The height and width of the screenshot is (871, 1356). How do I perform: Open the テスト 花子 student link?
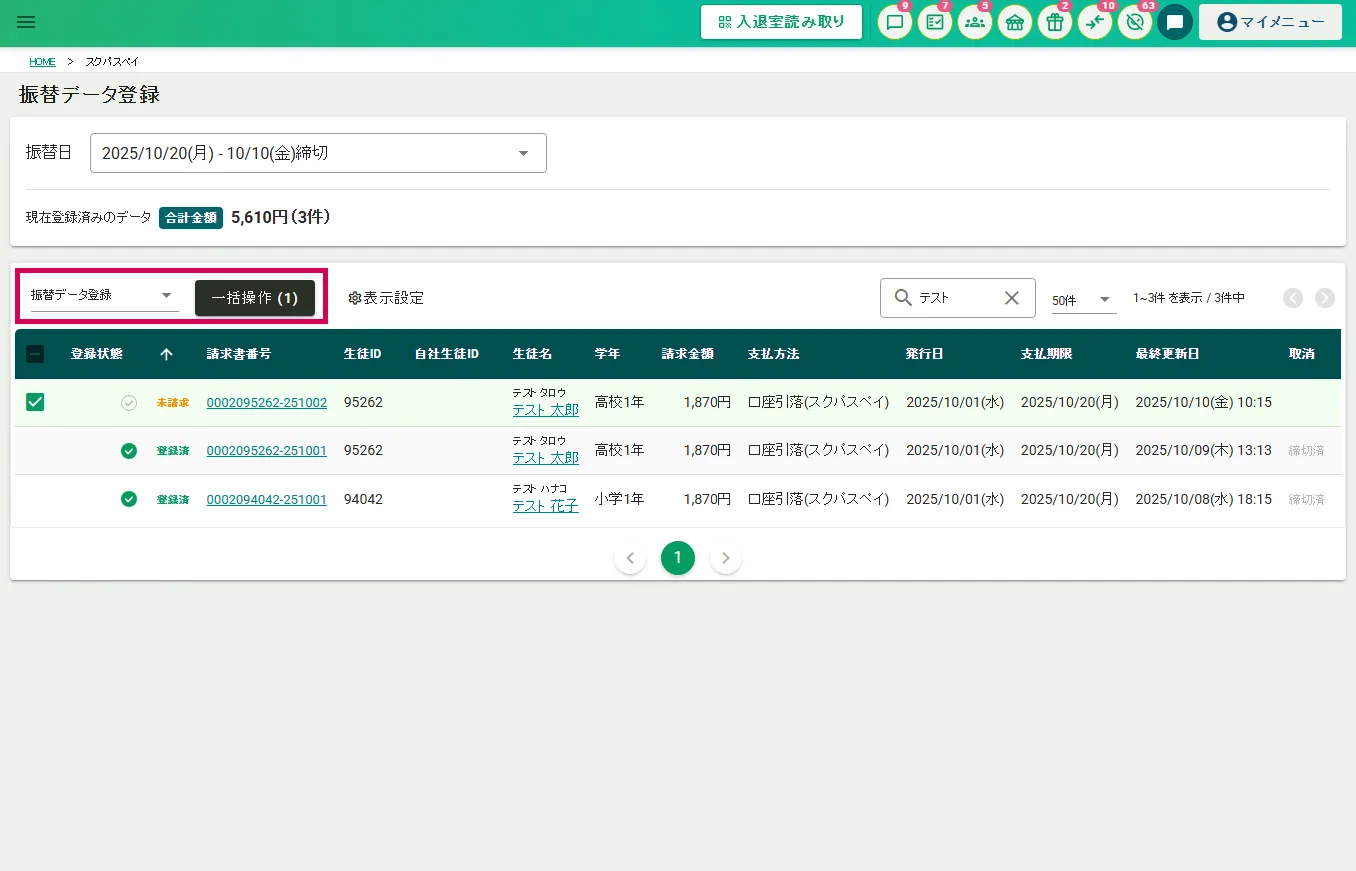click(545, 506)
